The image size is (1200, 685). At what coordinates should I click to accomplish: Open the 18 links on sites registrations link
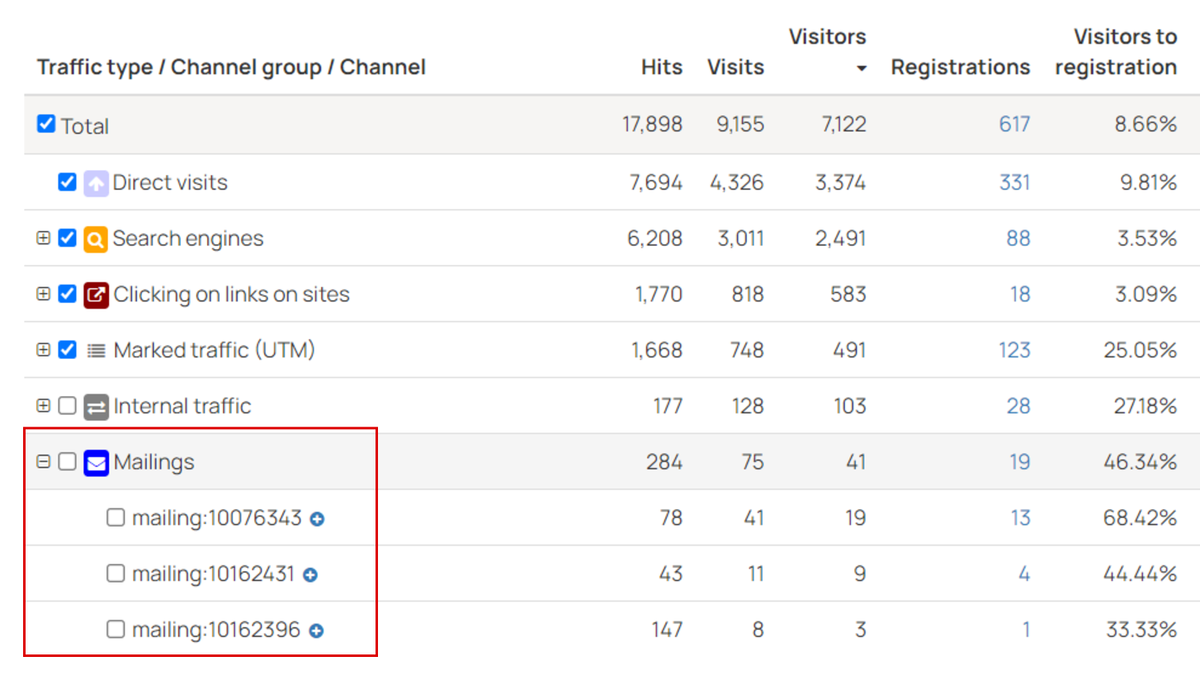coord(1020,295)
